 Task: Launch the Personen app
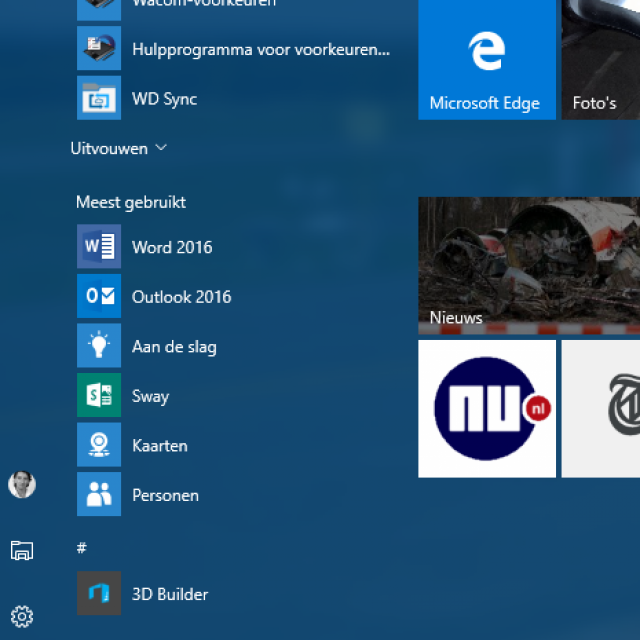click(165, 495)
